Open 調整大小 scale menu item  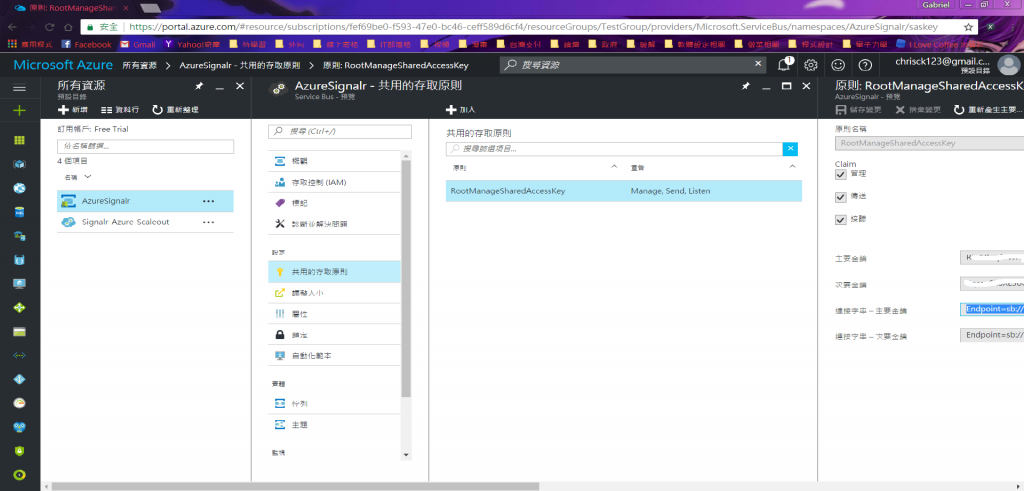334,293
